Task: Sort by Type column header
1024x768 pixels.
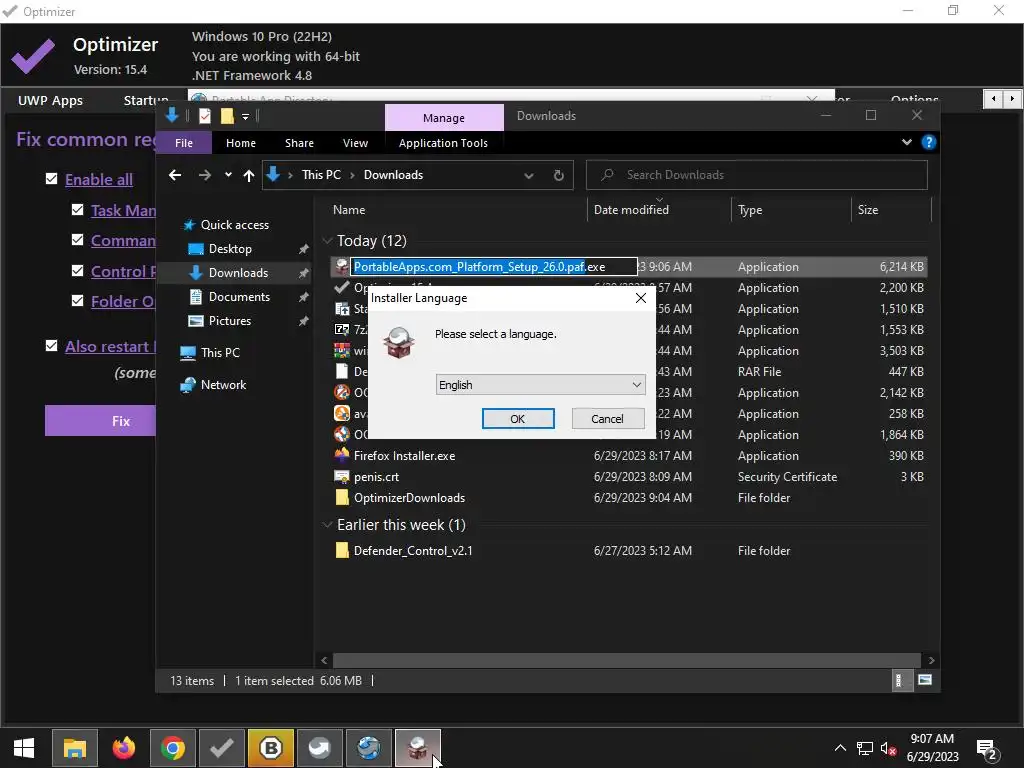Action: point(791,210)
